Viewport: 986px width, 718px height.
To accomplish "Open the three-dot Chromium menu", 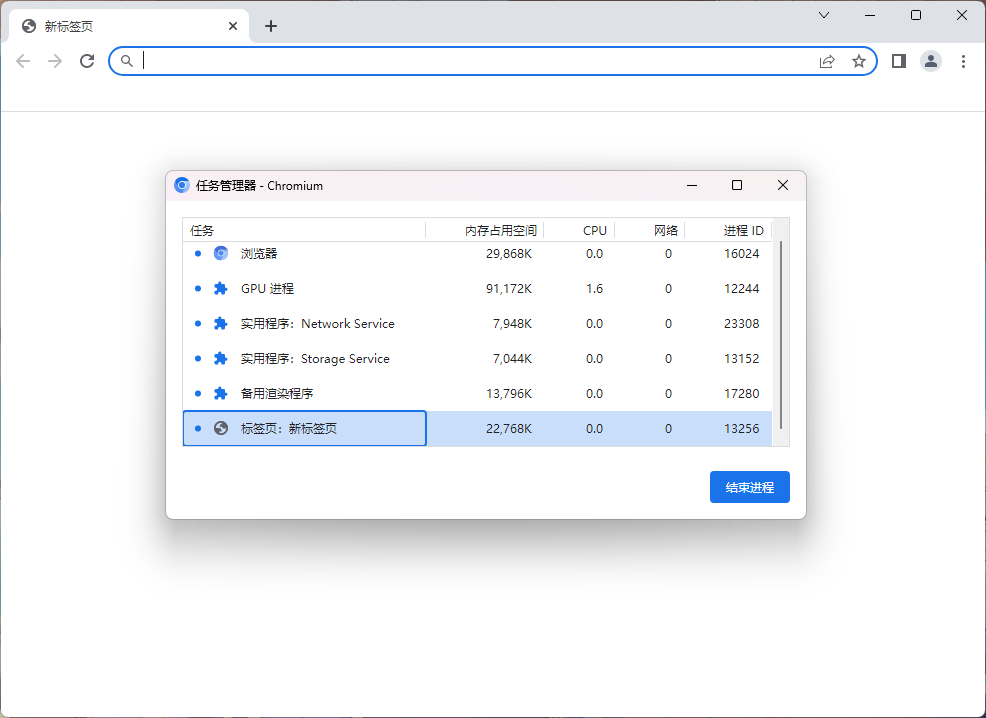I will pos(963,61).
